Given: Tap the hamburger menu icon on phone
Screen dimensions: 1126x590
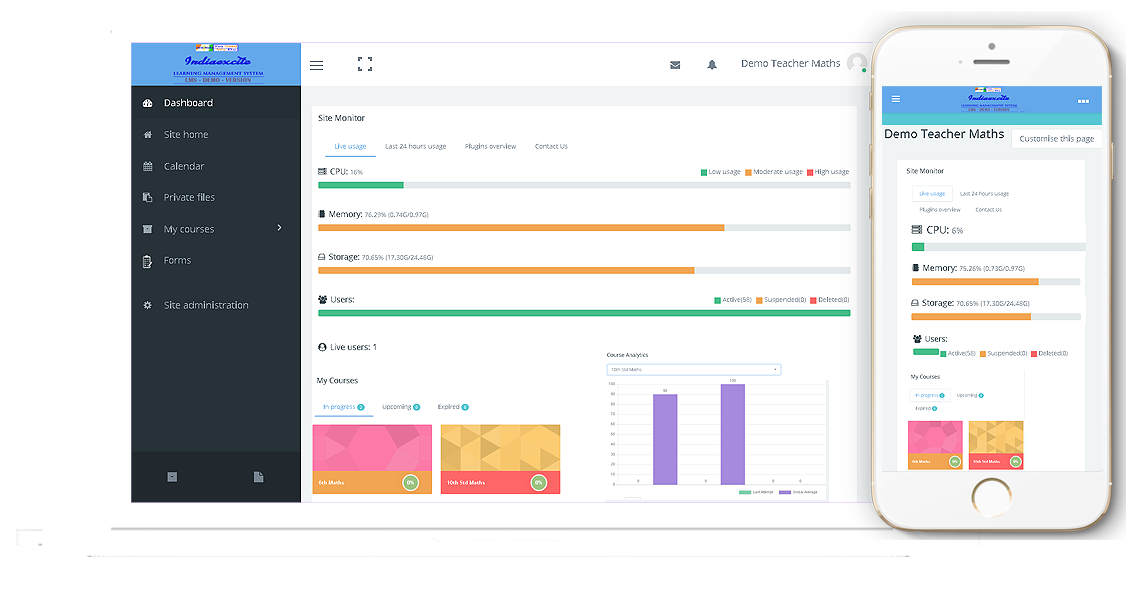Looking at the screenshot, I should click(895, 99).
